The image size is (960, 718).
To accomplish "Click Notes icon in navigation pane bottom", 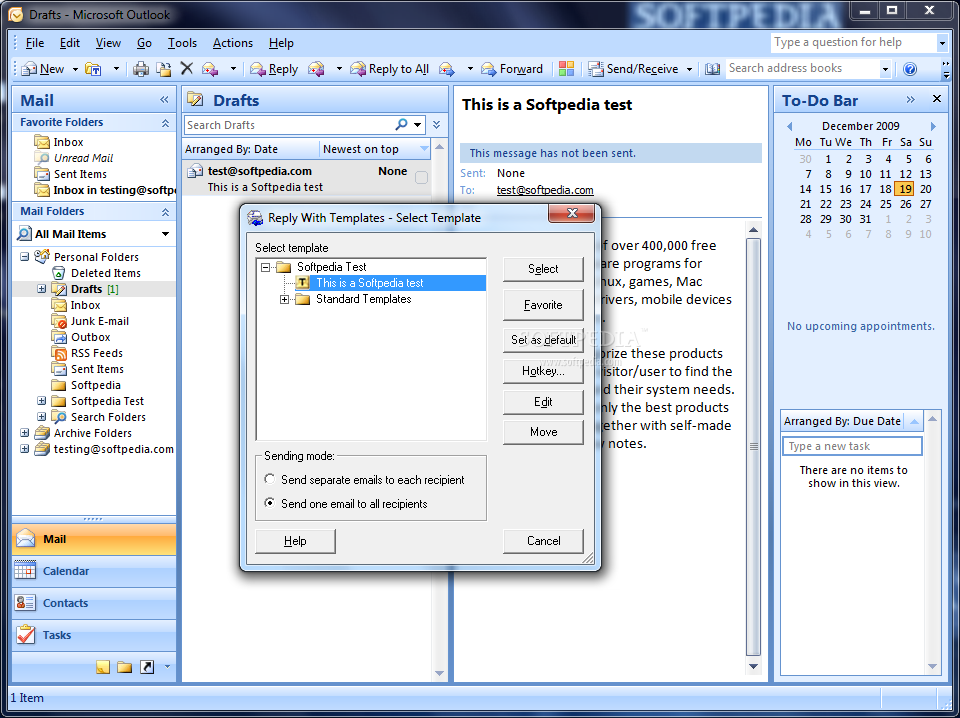I will [103, 667].
